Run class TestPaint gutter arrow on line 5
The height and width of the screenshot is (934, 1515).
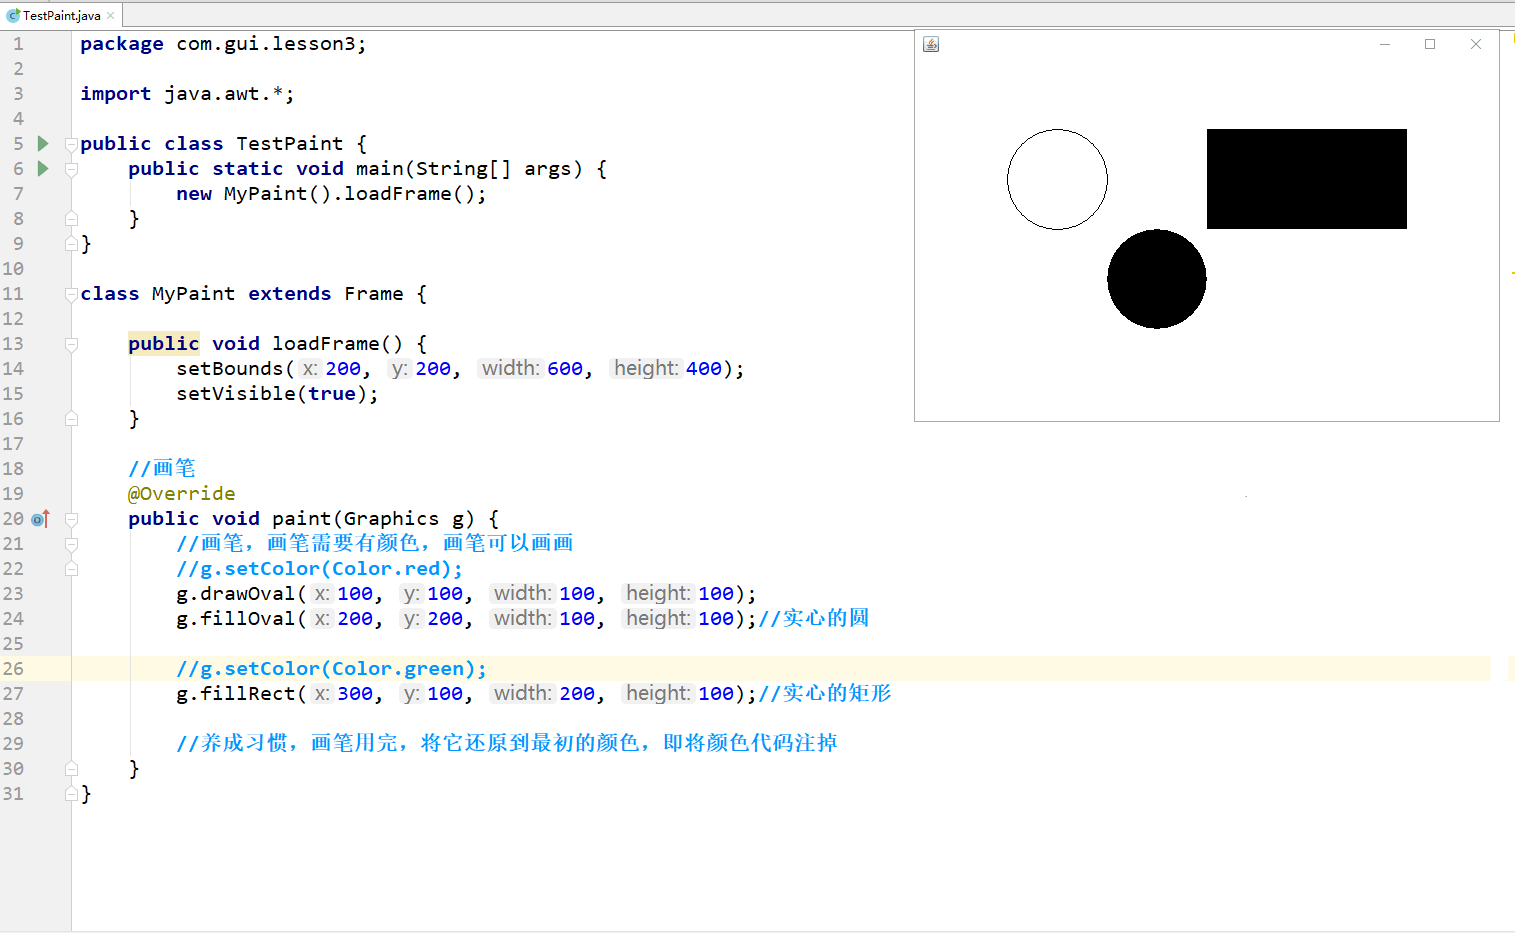43,143
